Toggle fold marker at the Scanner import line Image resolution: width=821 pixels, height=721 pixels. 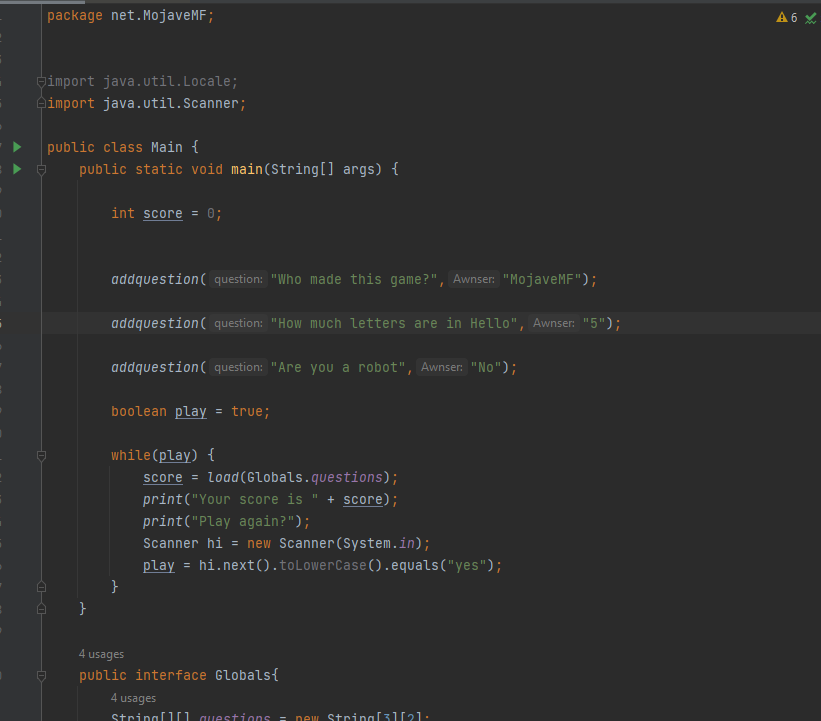click(41, 104)
